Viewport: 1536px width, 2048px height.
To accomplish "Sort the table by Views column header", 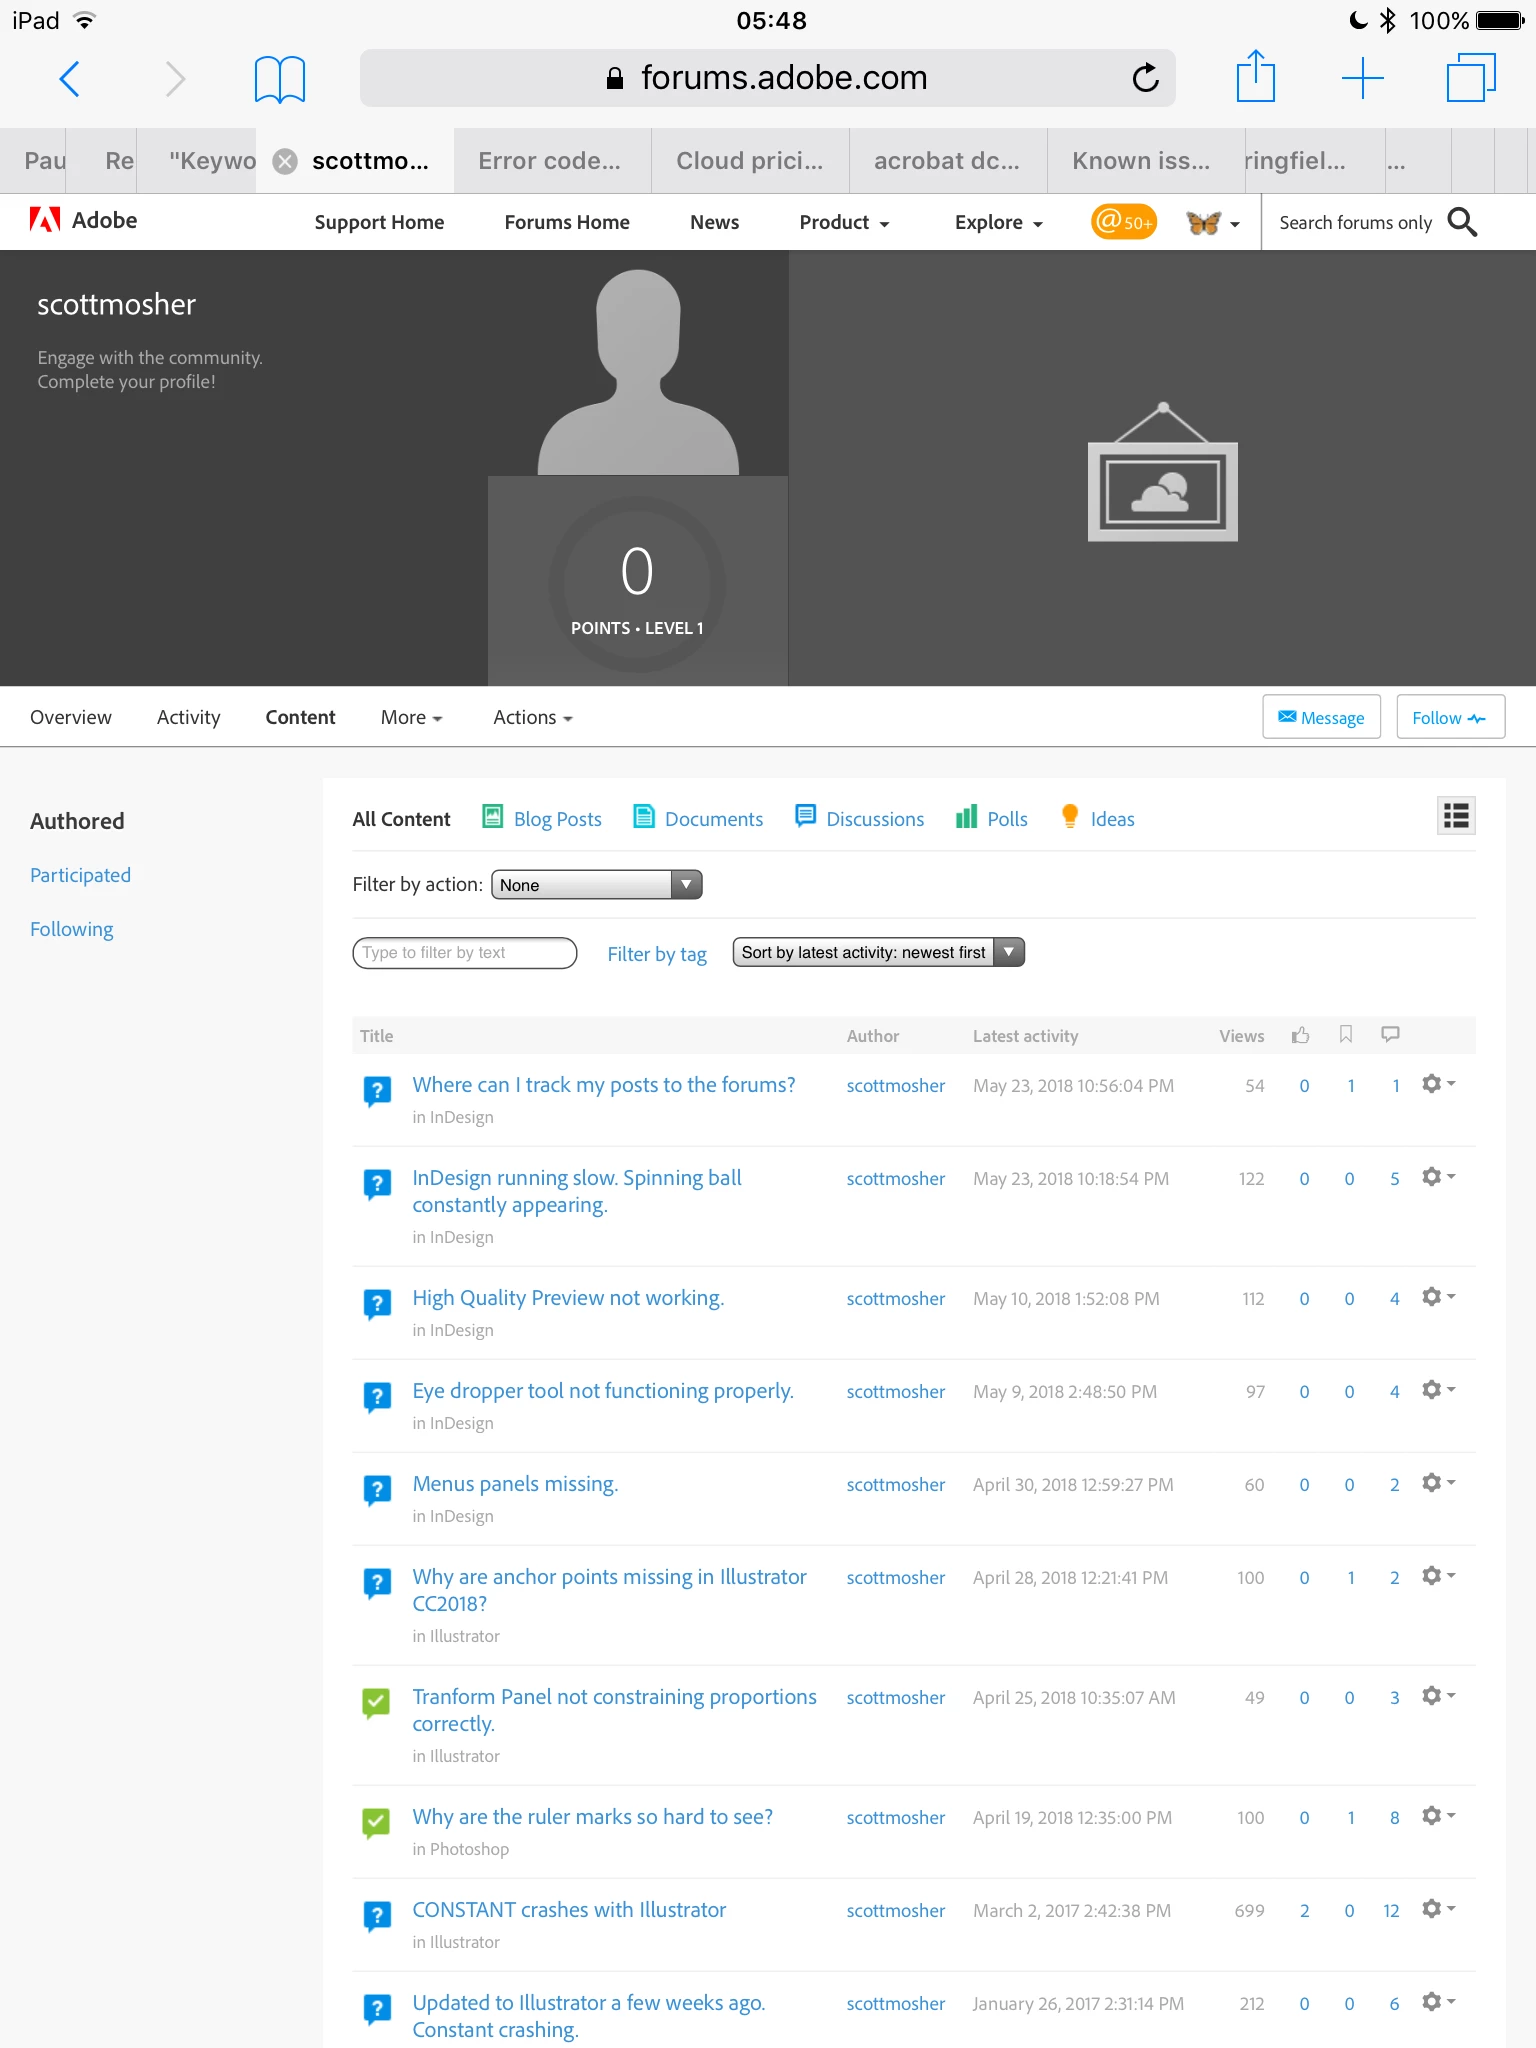I will (1241, 1036).
